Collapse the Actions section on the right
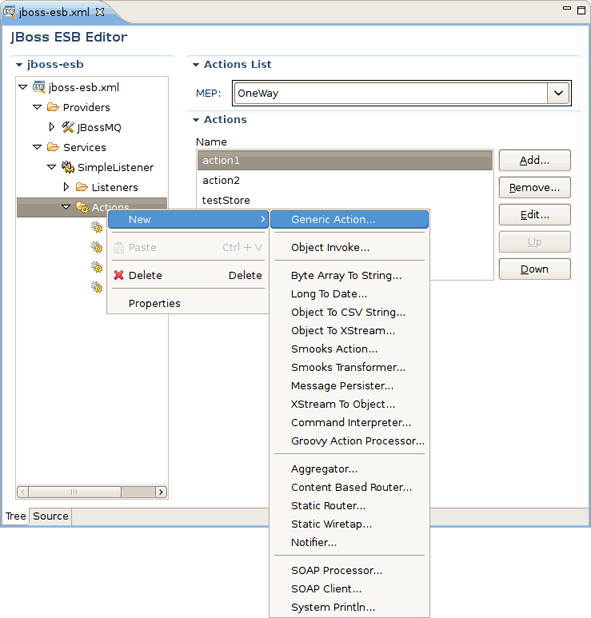 coord(196,120)
